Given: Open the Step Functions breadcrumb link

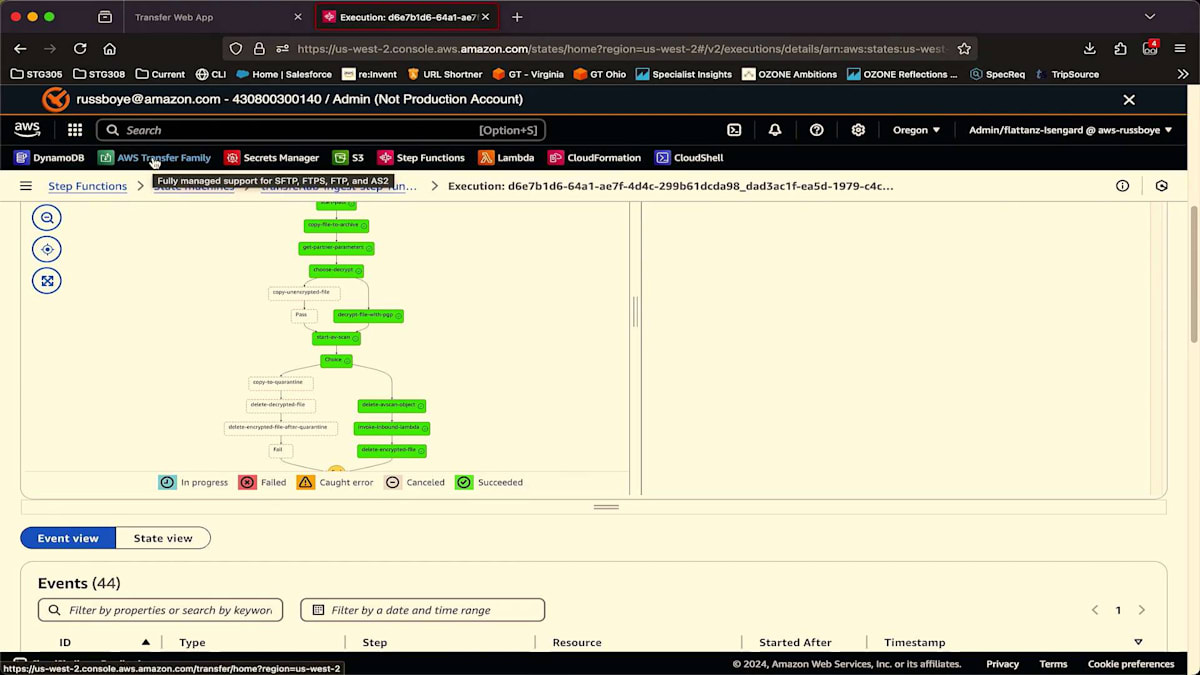Looking at the screenshot, I should click(x=88, y=186).
